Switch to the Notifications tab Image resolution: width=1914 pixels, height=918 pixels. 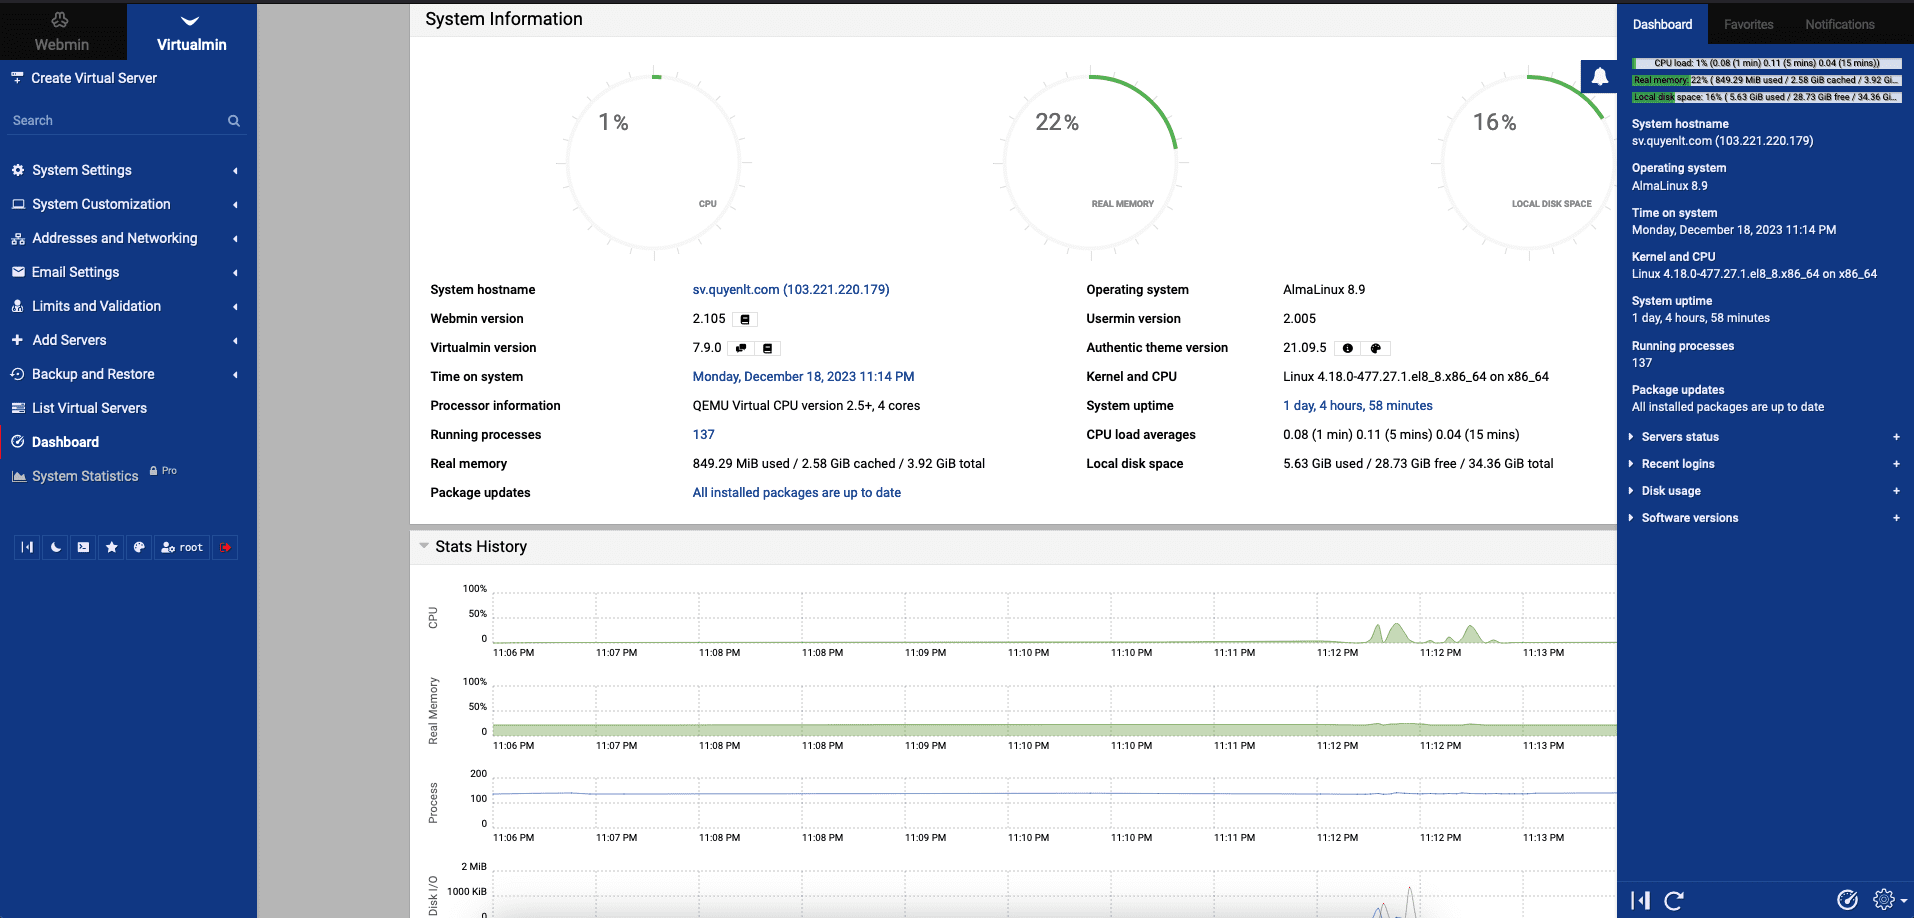click(1839, 24)
